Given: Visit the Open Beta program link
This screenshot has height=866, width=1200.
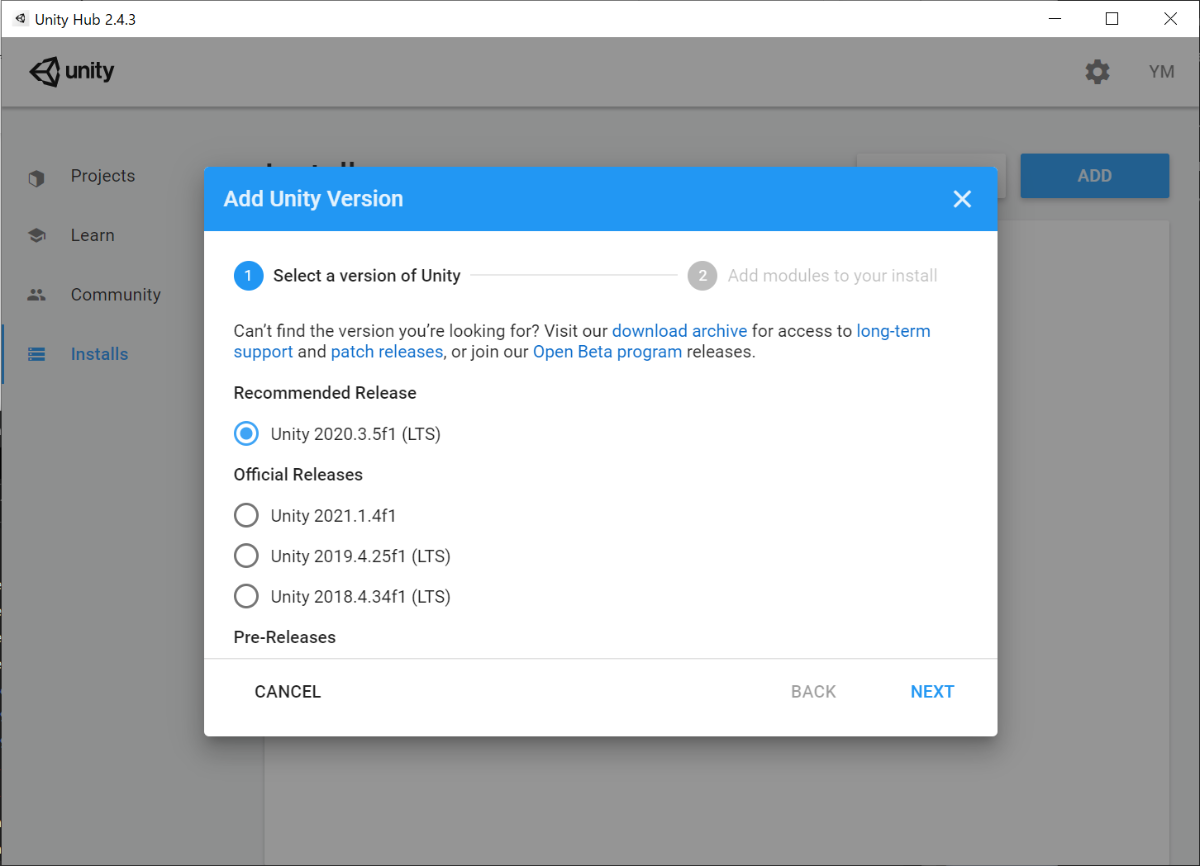Looking at the screenshot, I should pyautogui.click(x=608, y=352).
